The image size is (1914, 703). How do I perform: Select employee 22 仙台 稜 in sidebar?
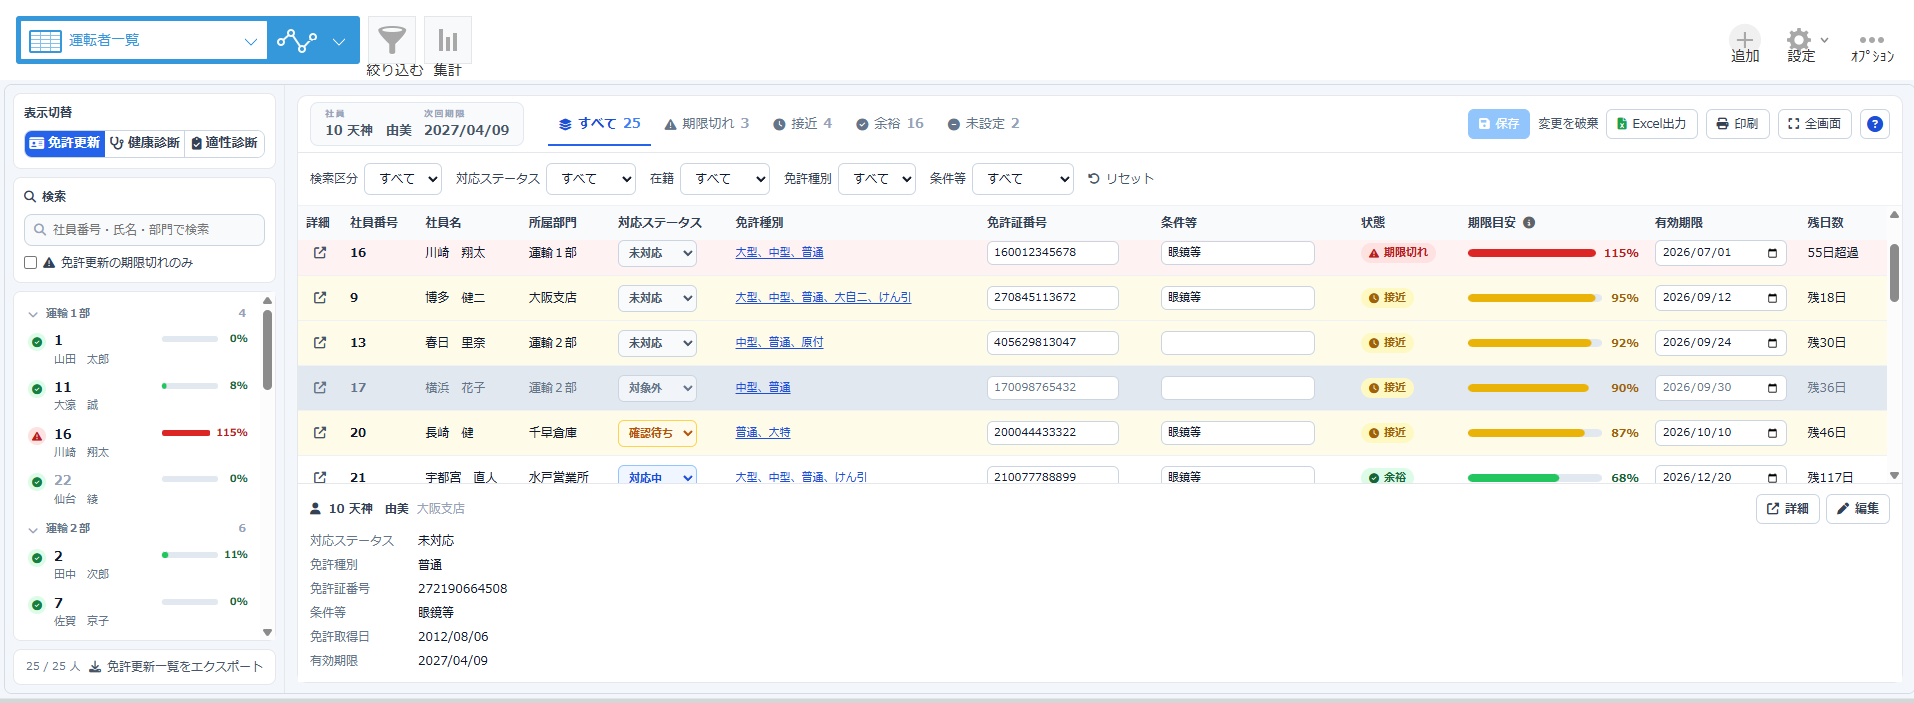139,489
